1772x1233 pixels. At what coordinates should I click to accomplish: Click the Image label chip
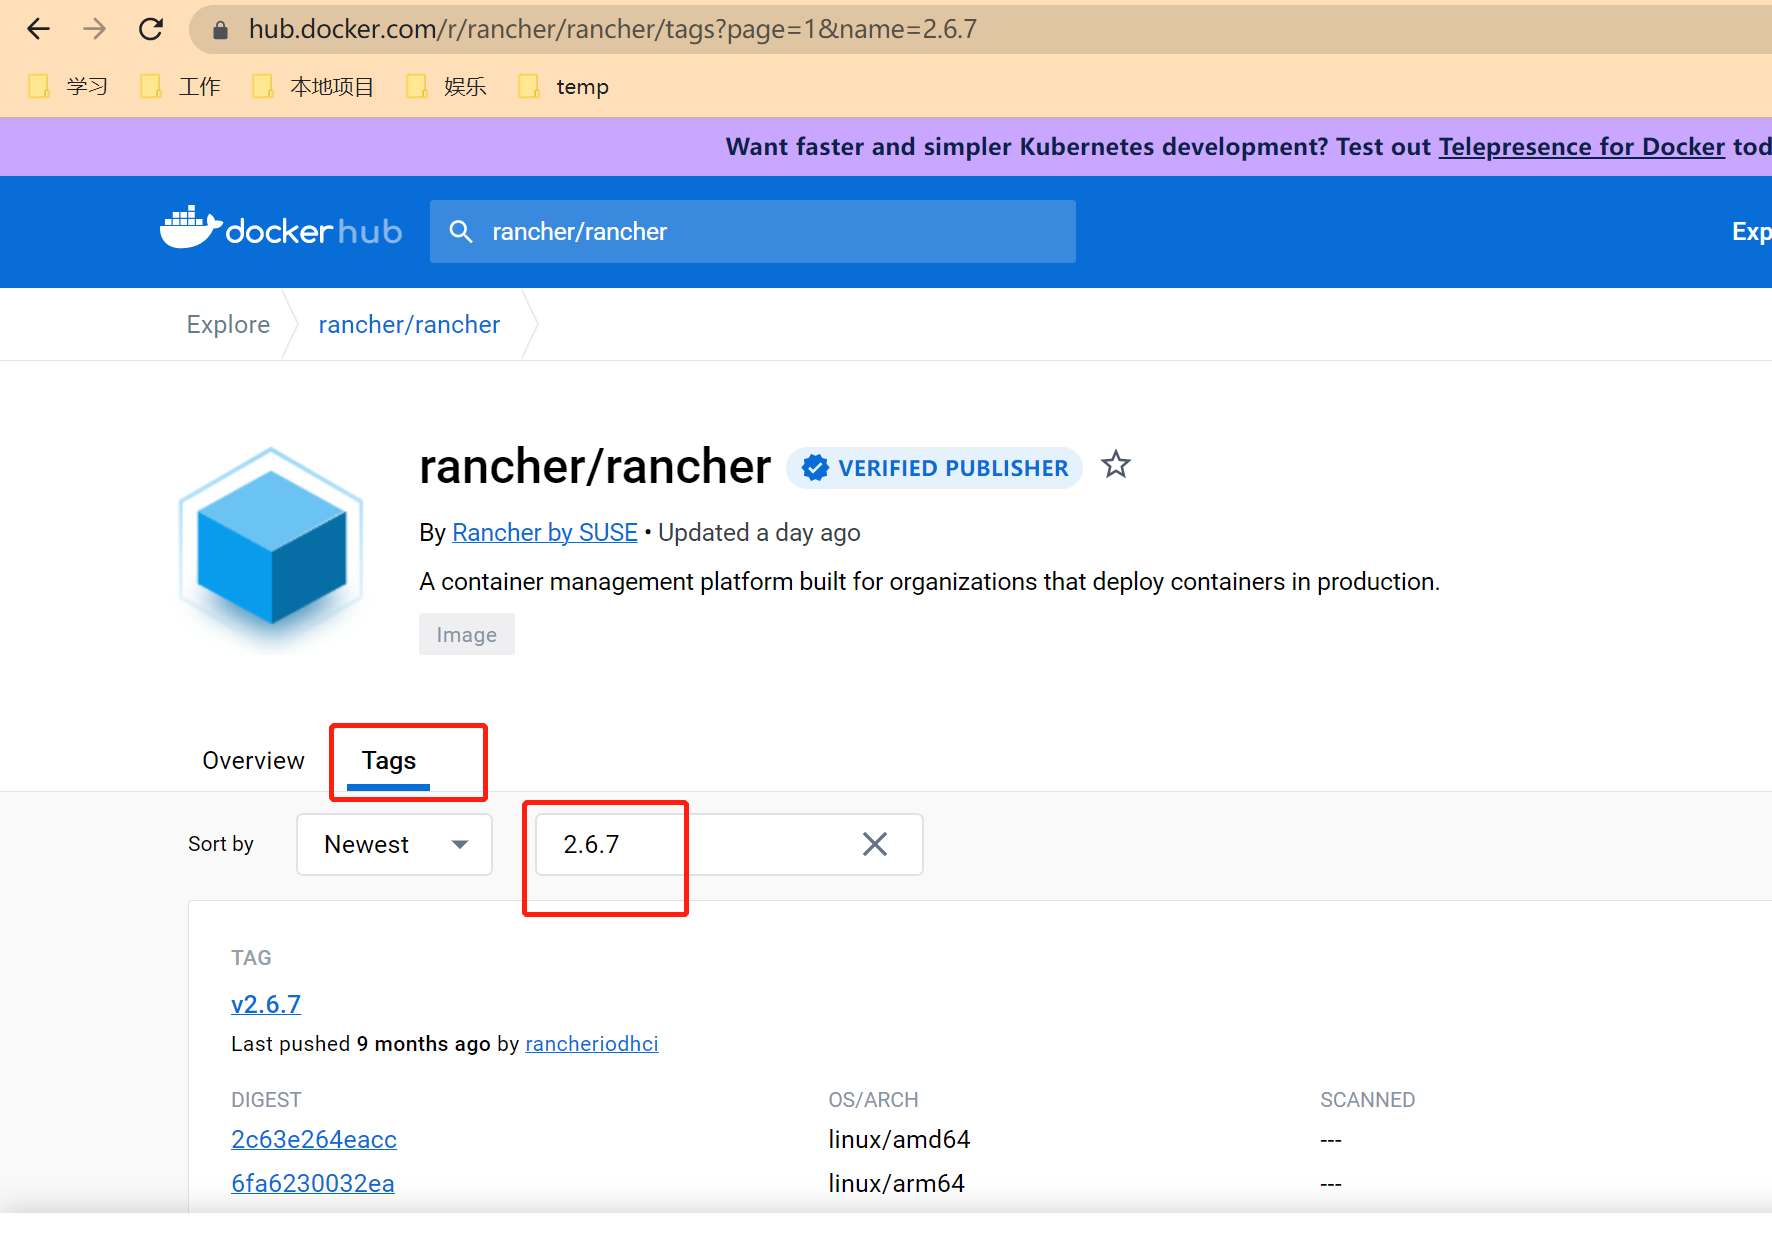click(467, 634)
